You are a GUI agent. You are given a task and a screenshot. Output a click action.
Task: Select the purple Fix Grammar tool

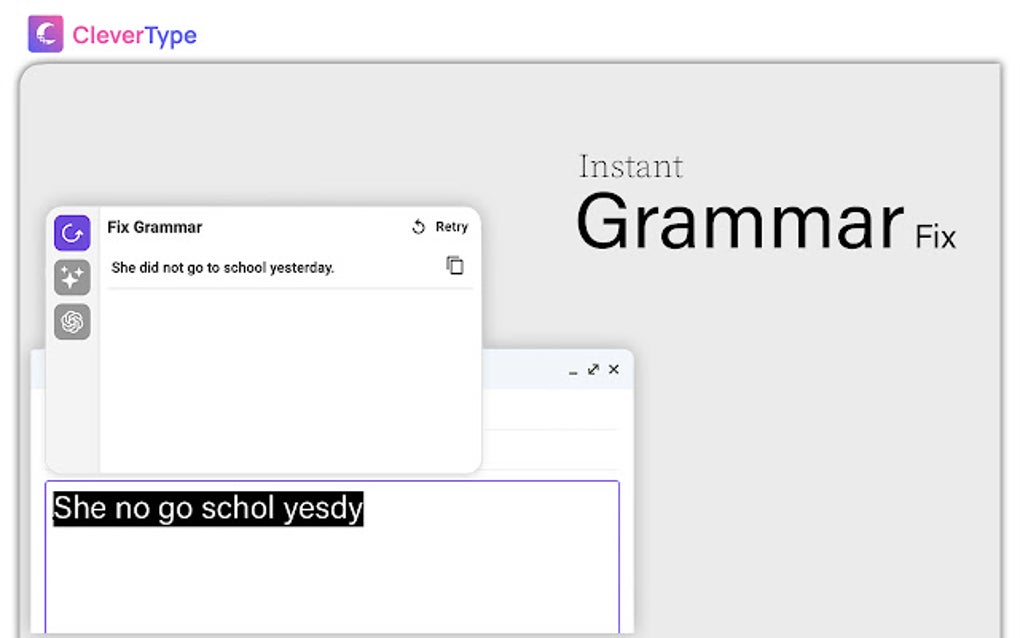tap(71, 232)
